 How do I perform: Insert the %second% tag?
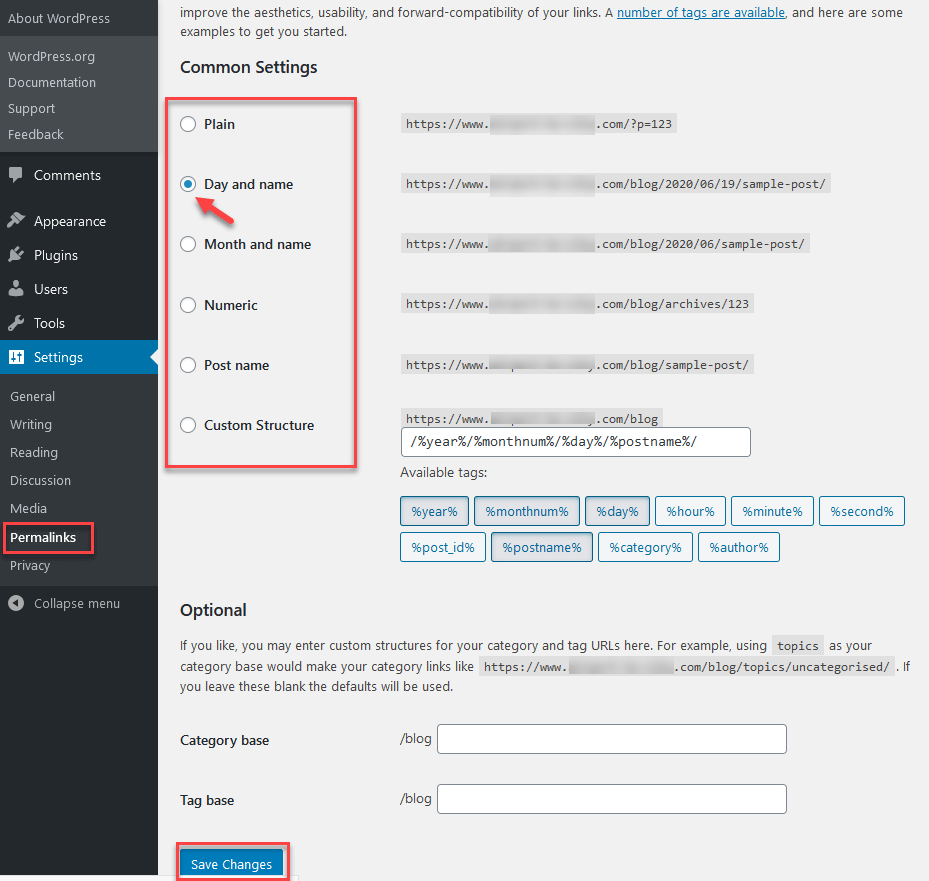[x=862, y=511]
